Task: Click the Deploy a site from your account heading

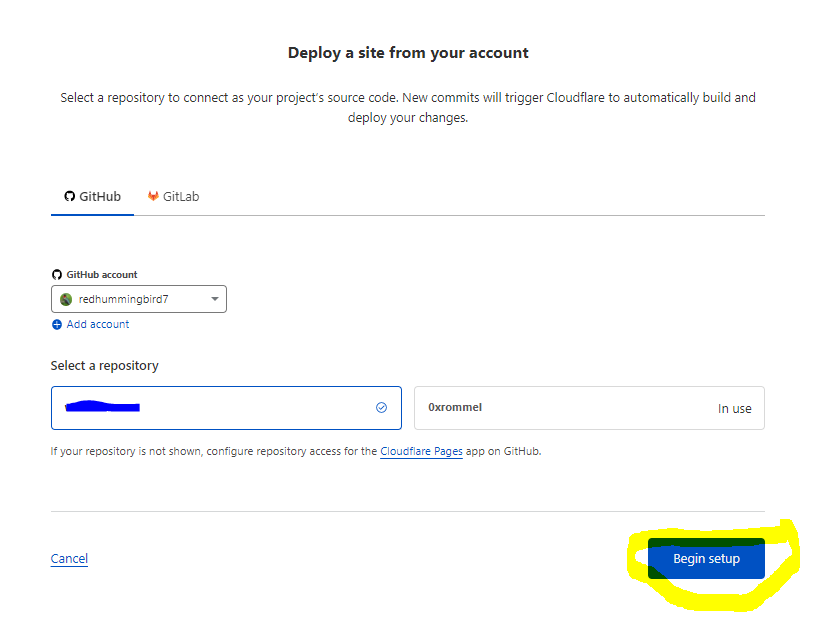Action: (x=408, y=53)
